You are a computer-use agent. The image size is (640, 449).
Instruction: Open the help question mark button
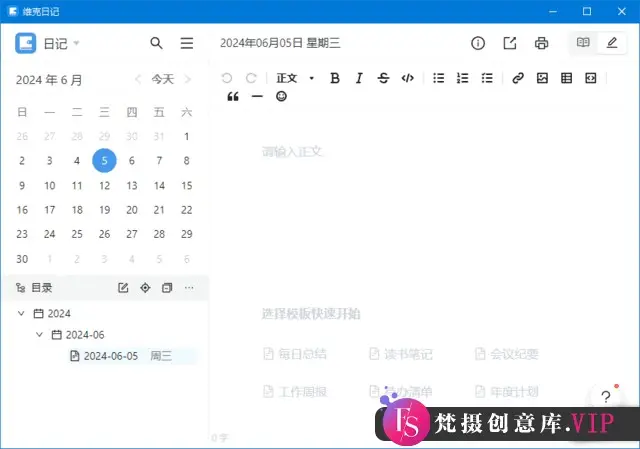point(606,396)
